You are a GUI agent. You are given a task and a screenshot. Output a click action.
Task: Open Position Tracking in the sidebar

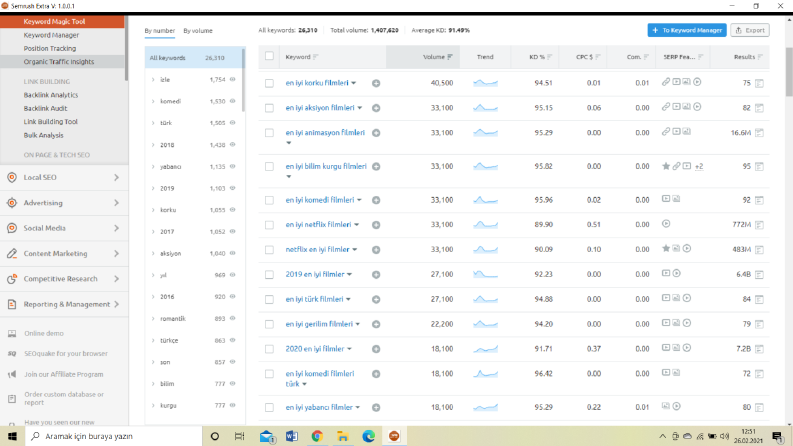[x=50, y=49]
